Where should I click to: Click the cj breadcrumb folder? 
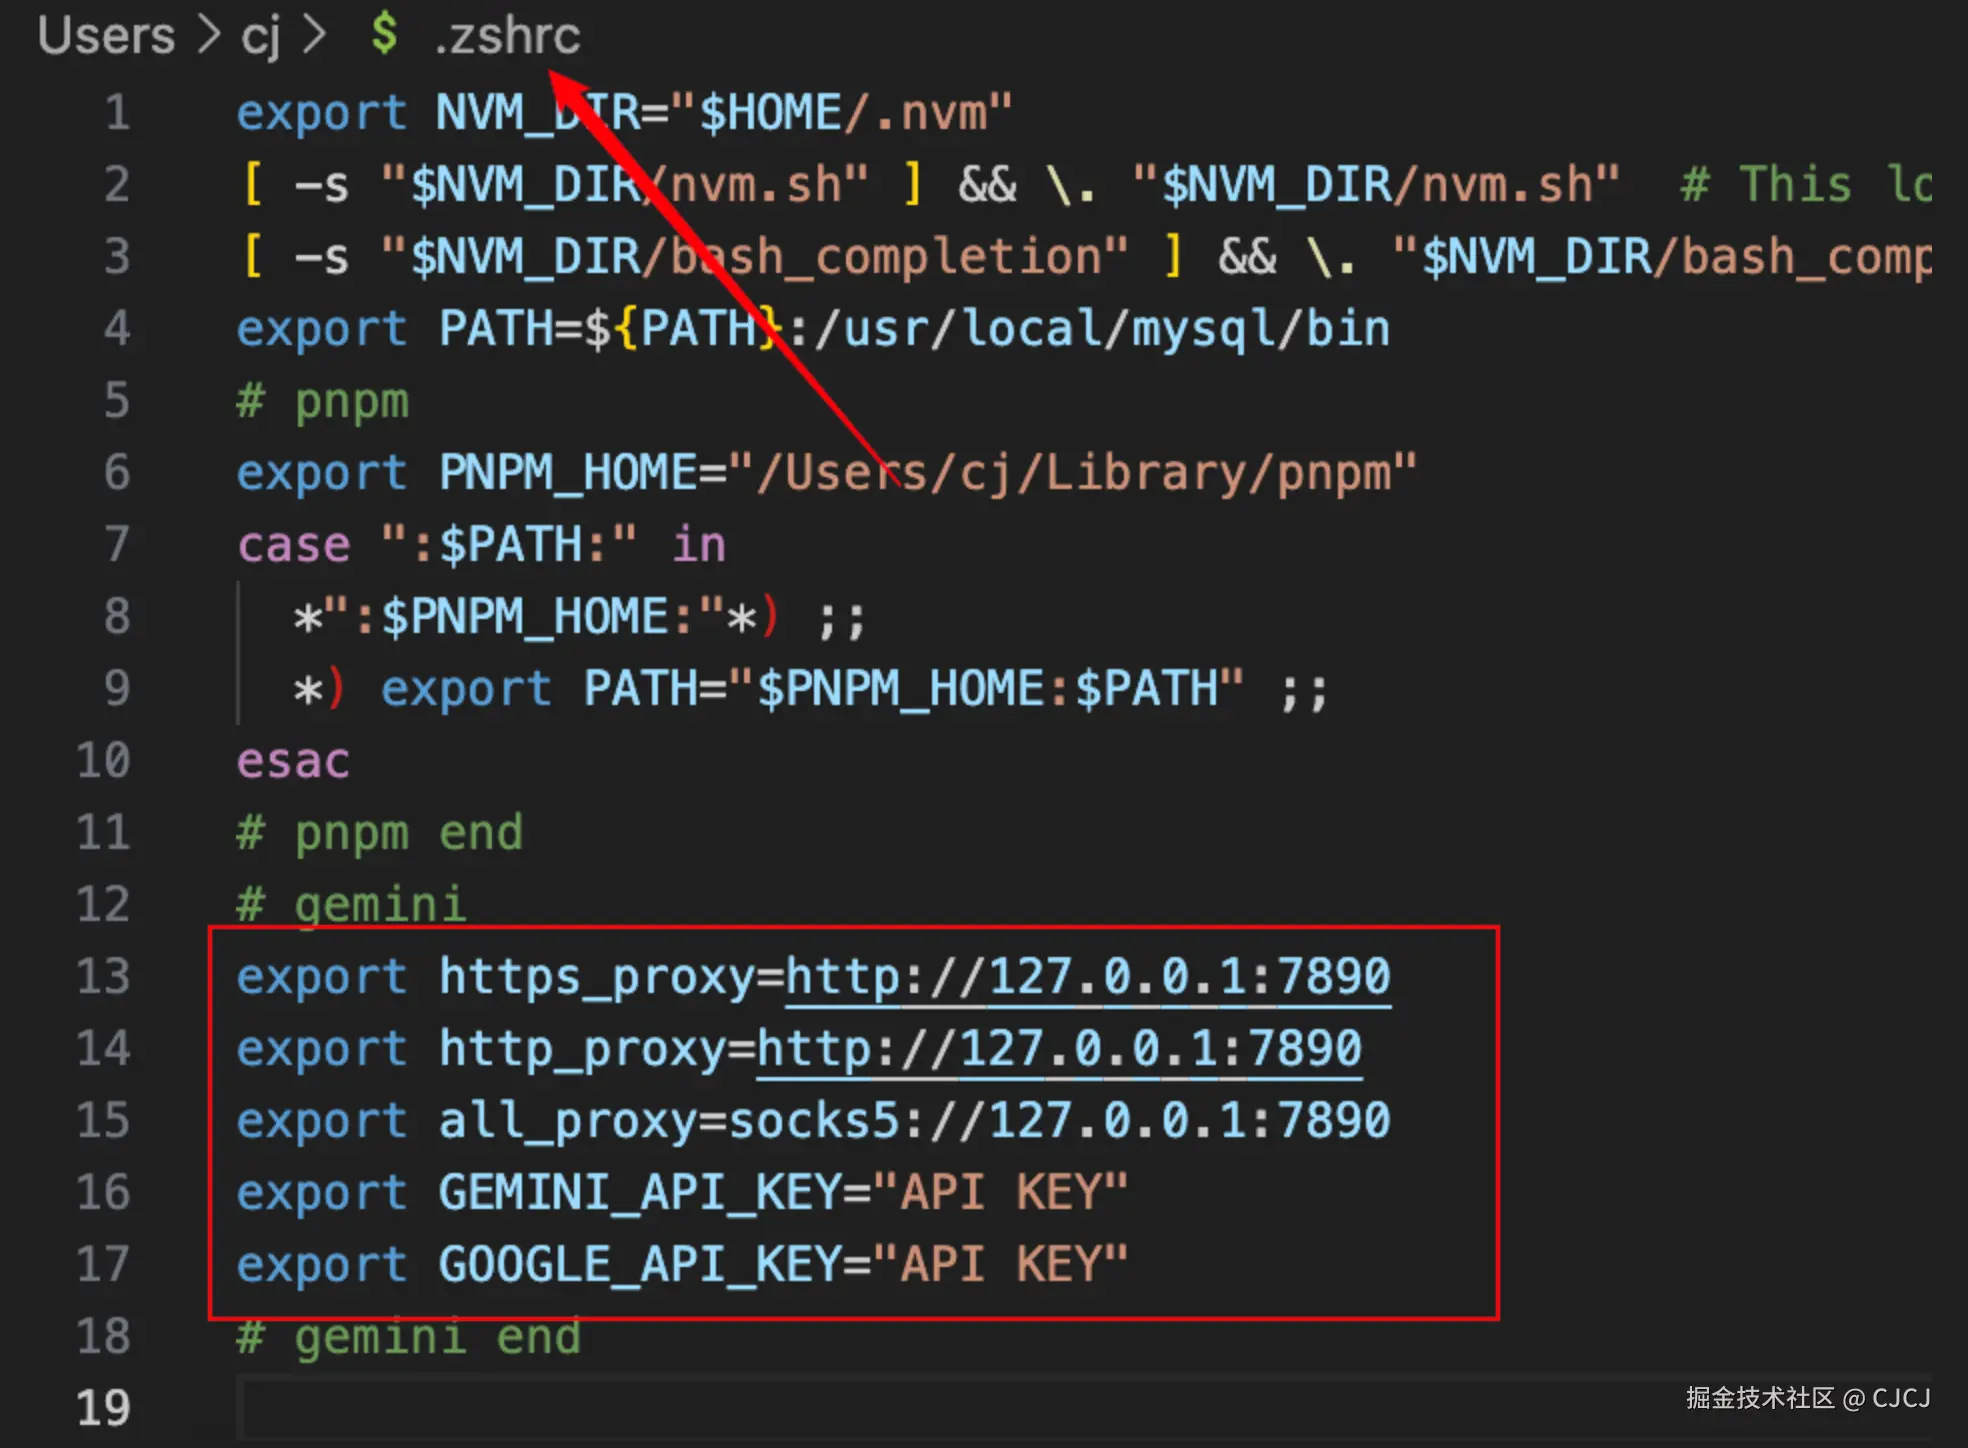[260, 36]
